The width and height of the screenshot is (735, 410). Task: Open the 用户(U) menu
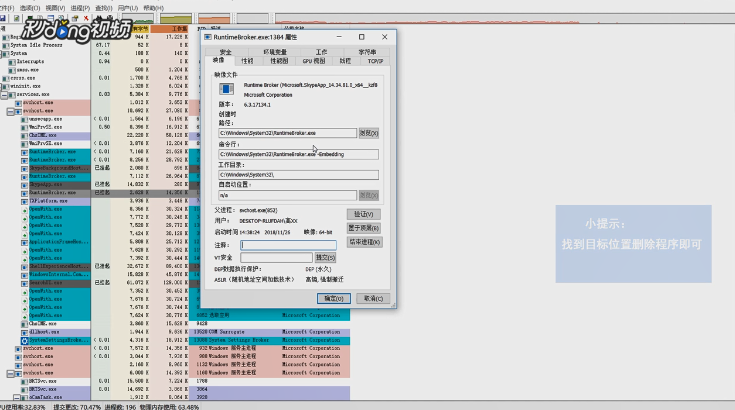[128, 8]
